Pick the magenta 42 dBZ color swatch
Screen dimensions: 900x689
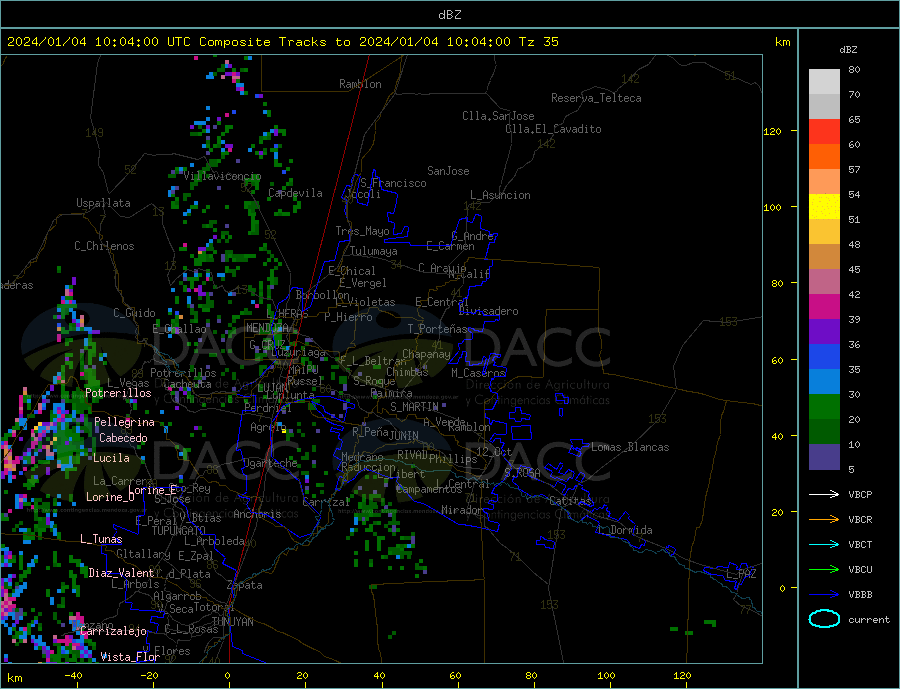click(824, 307)
